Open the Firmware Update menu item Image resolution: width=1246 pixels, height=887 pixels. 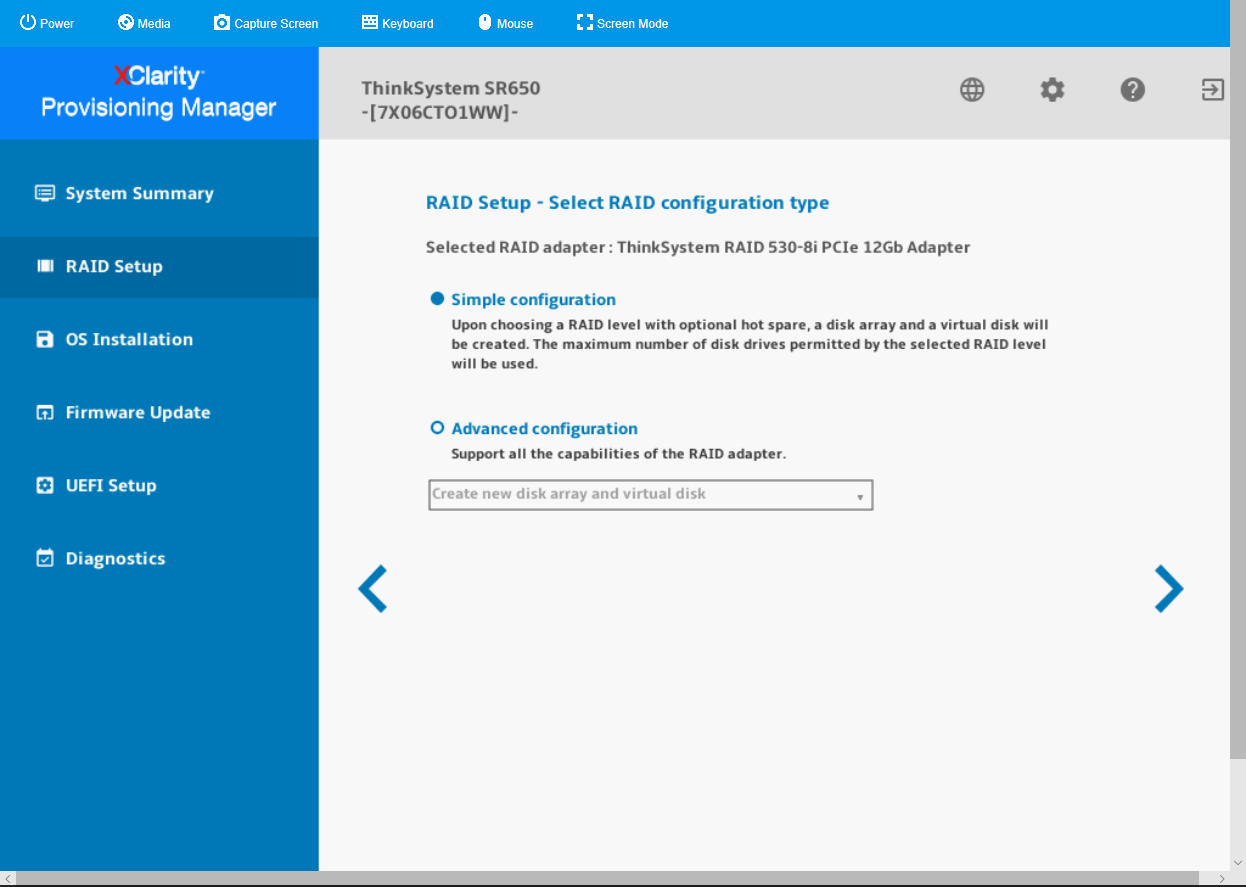pos(159,412)
